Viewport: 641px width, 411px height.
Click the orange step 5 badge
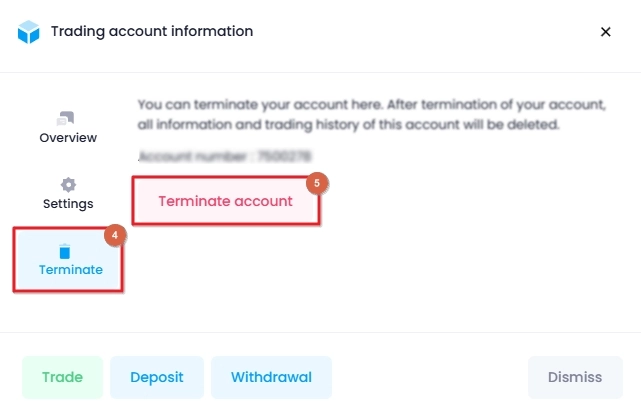(317, 183)
